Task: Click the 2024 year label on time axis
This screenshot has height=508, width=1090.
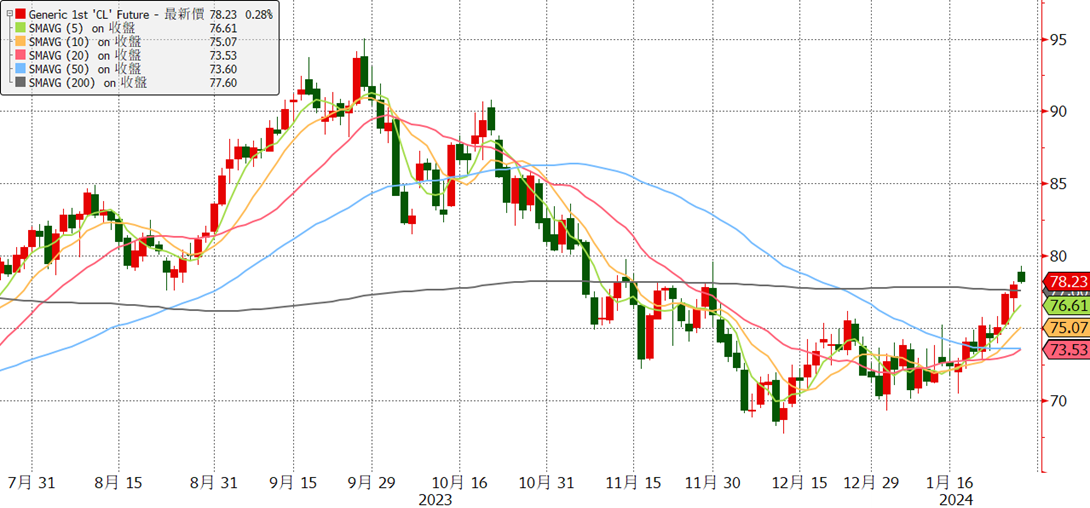Action: pyautogui.click(x=956, y=500)
